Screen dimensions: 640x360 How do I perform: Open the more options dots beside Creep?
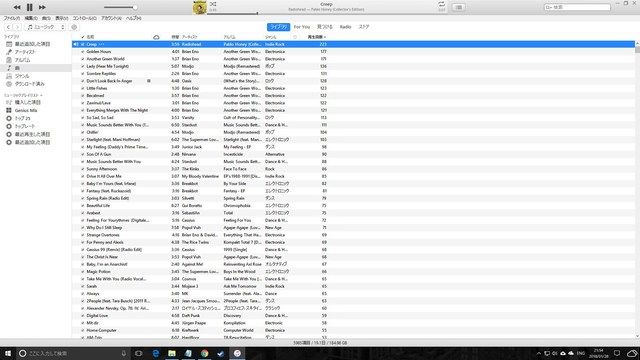102,44
